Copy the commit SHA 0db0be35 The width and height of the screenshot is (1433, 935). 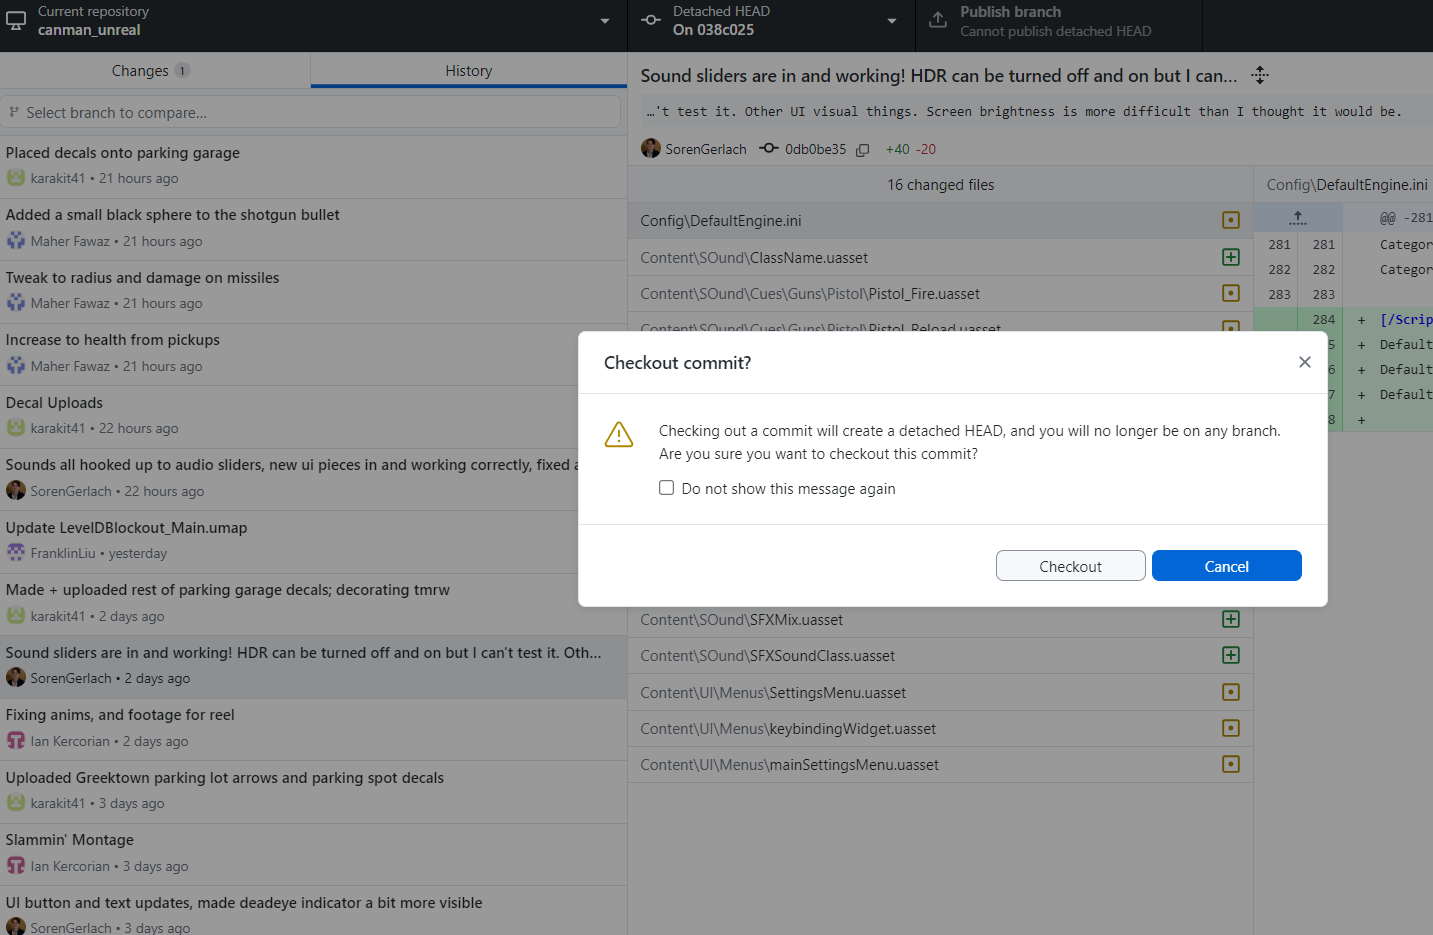pyautogui.click(x=862, y=150)
